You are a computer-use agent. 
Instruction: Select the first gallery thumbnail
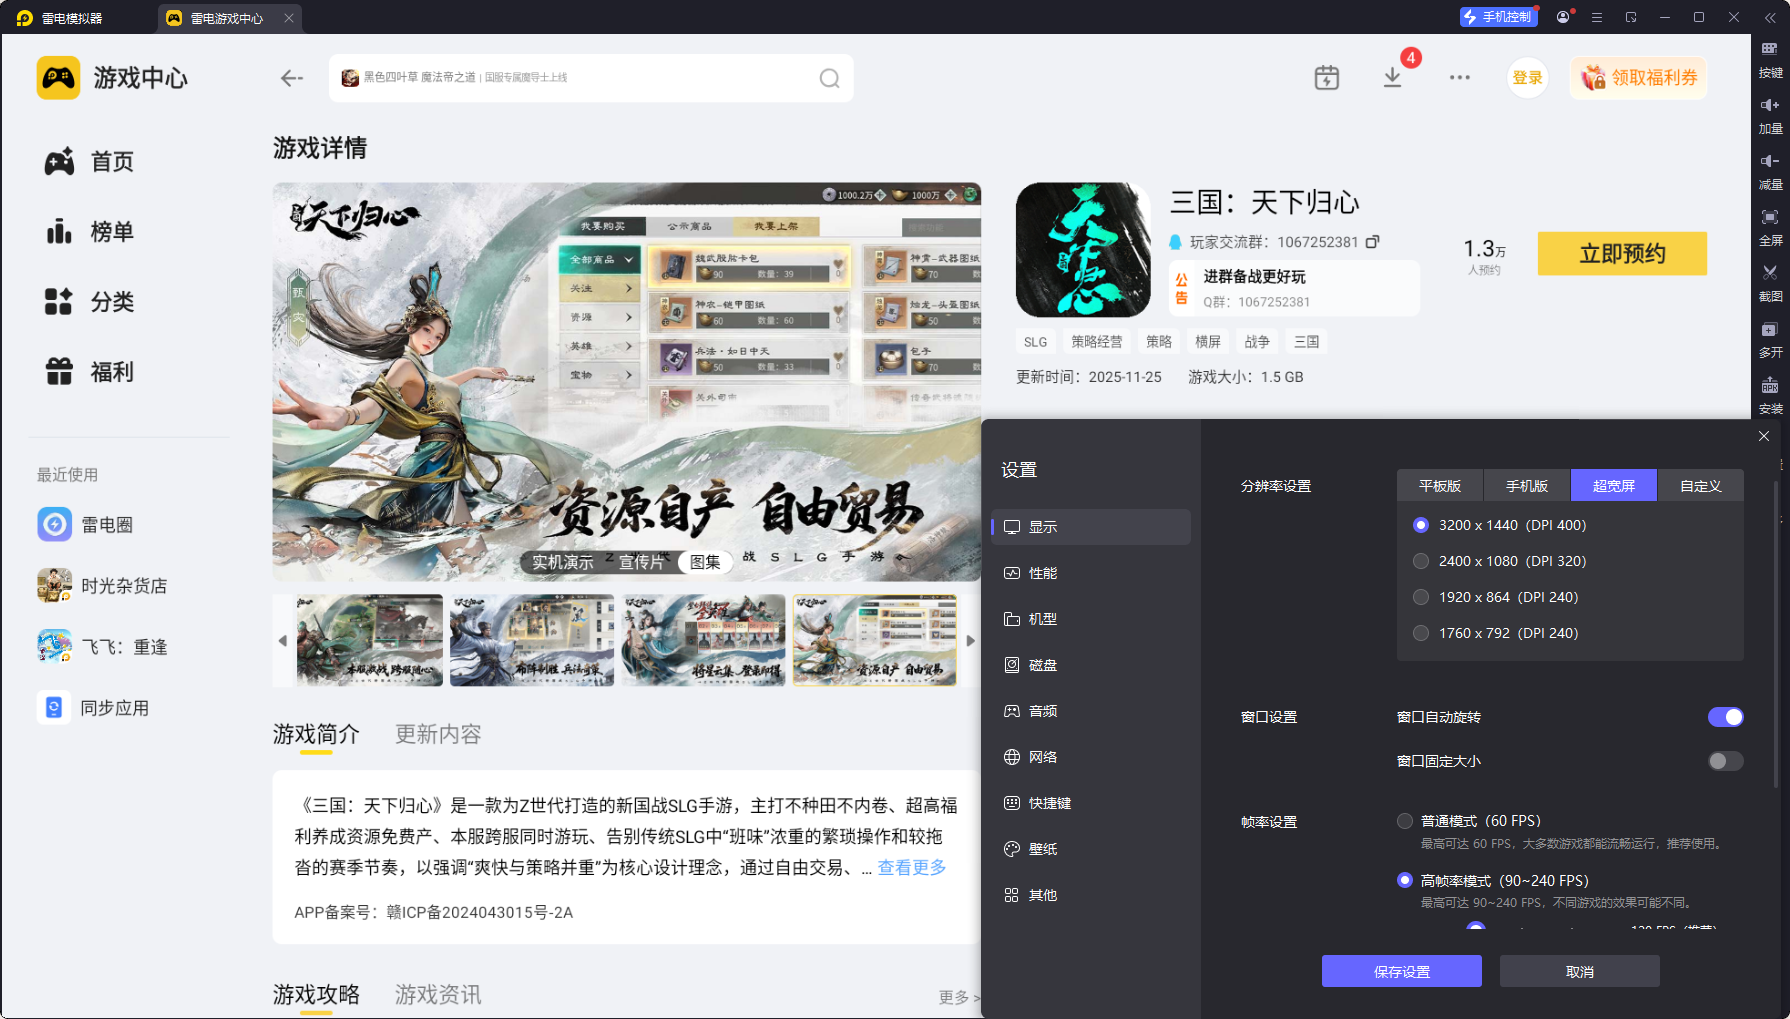[x=369, y=640]
